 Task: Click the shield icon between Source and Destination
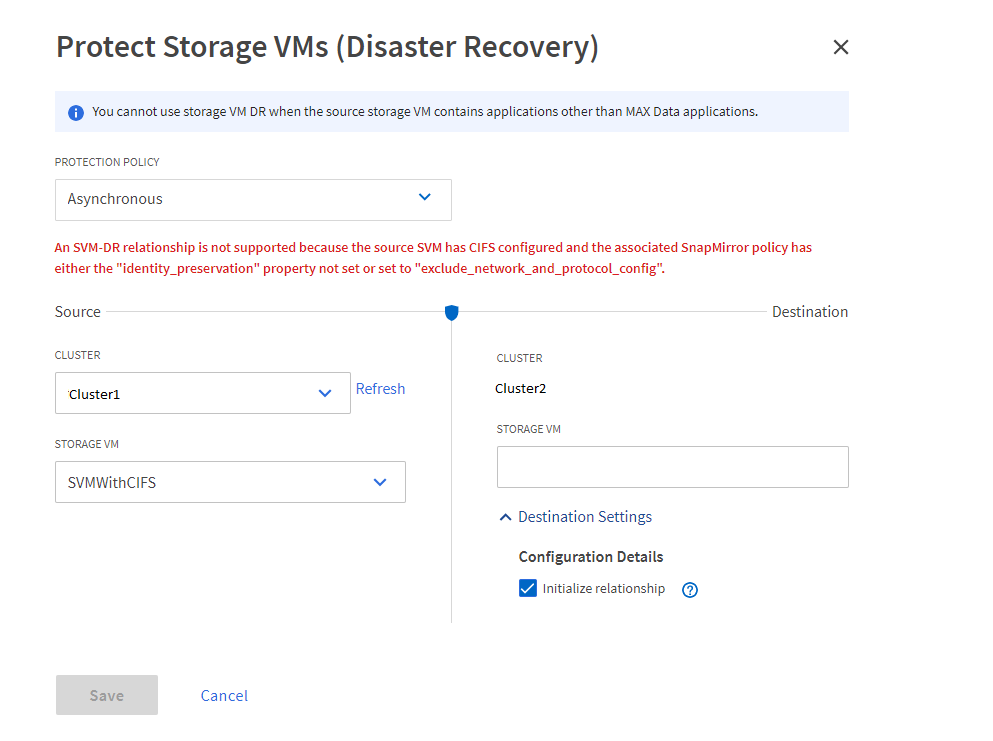point(452,313)
